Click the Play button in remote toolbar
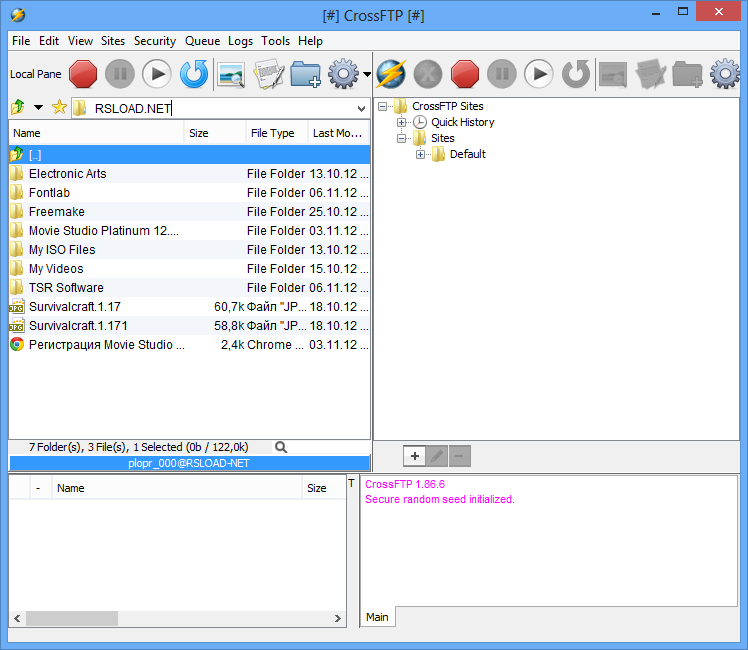Screen dimensions: 748x650 pos(539,74)
